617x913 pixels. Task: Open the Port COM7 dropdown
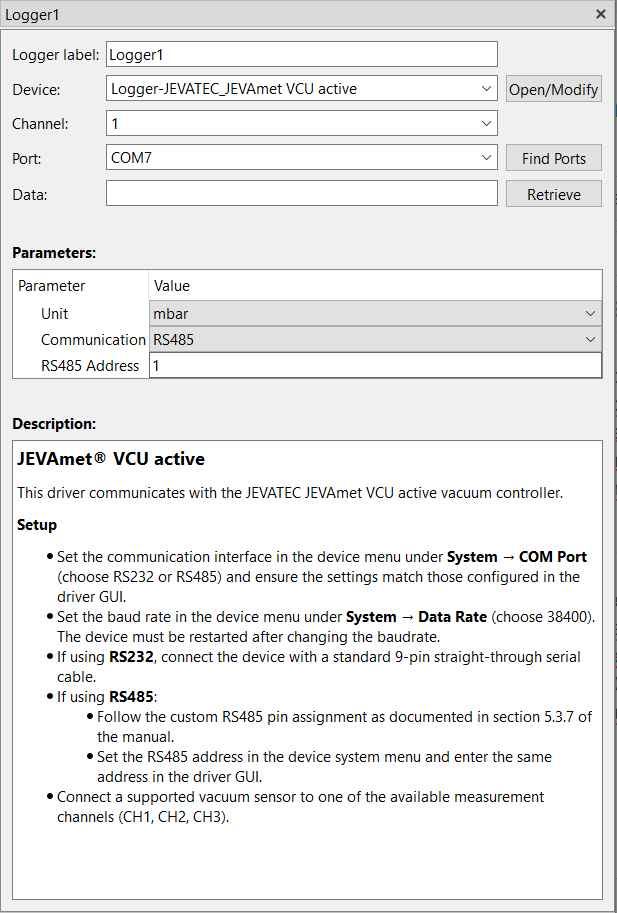[x=302, y=157]
